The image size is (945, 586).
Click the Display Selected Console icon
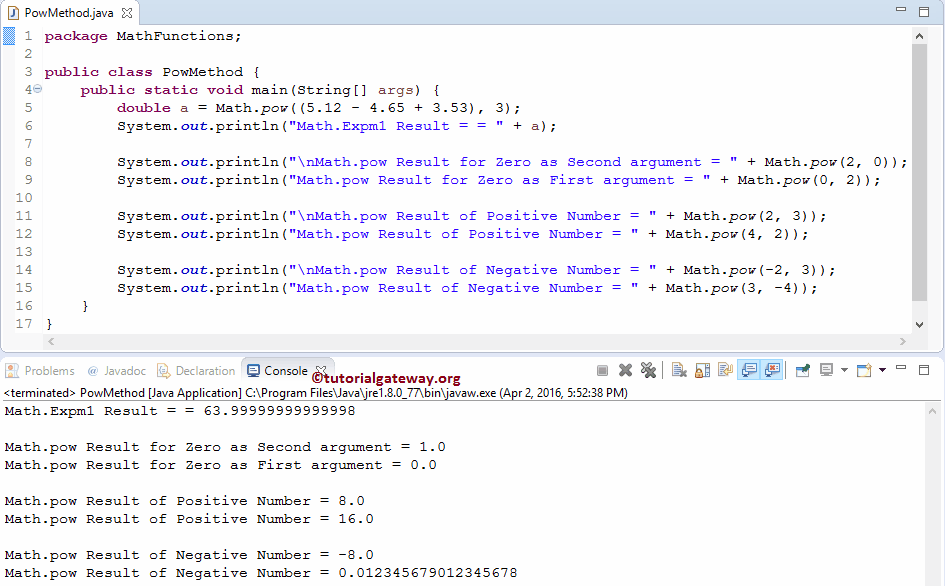click(x=826, y=369)
